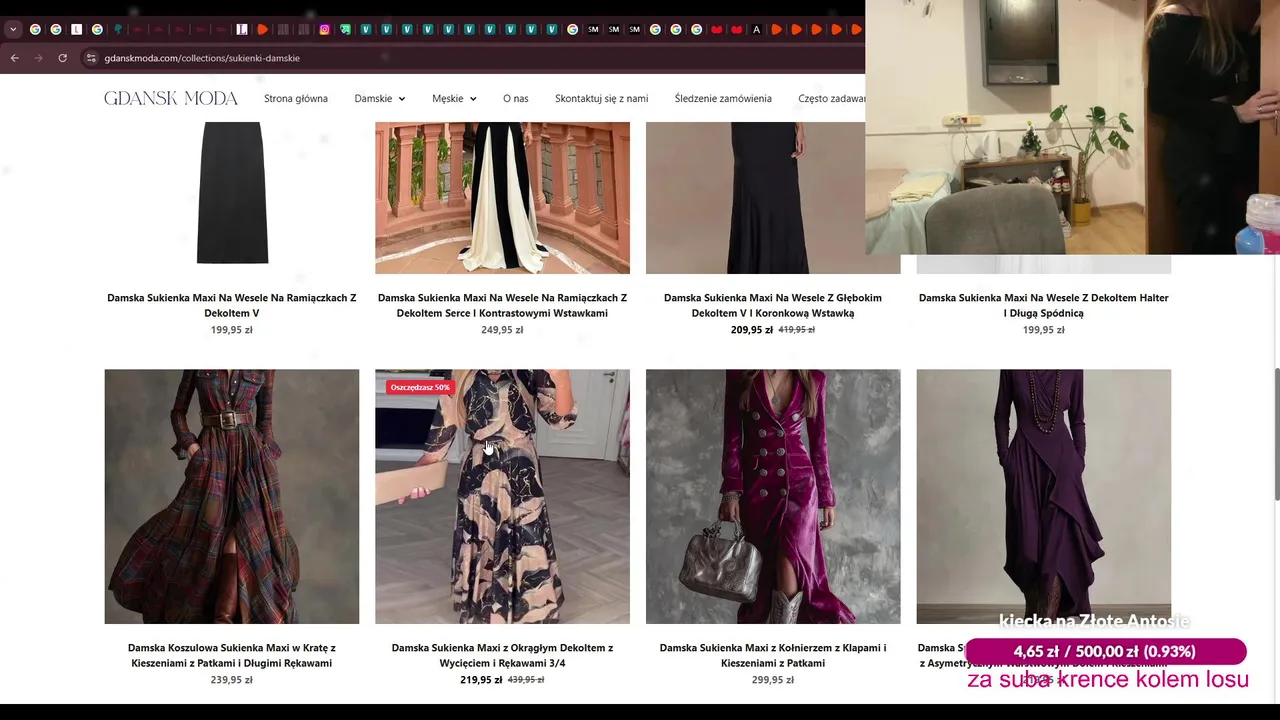Screen dimensions: 1280x720
Task: Click the 209,95 zł sale price
Action: pos(752,330)
